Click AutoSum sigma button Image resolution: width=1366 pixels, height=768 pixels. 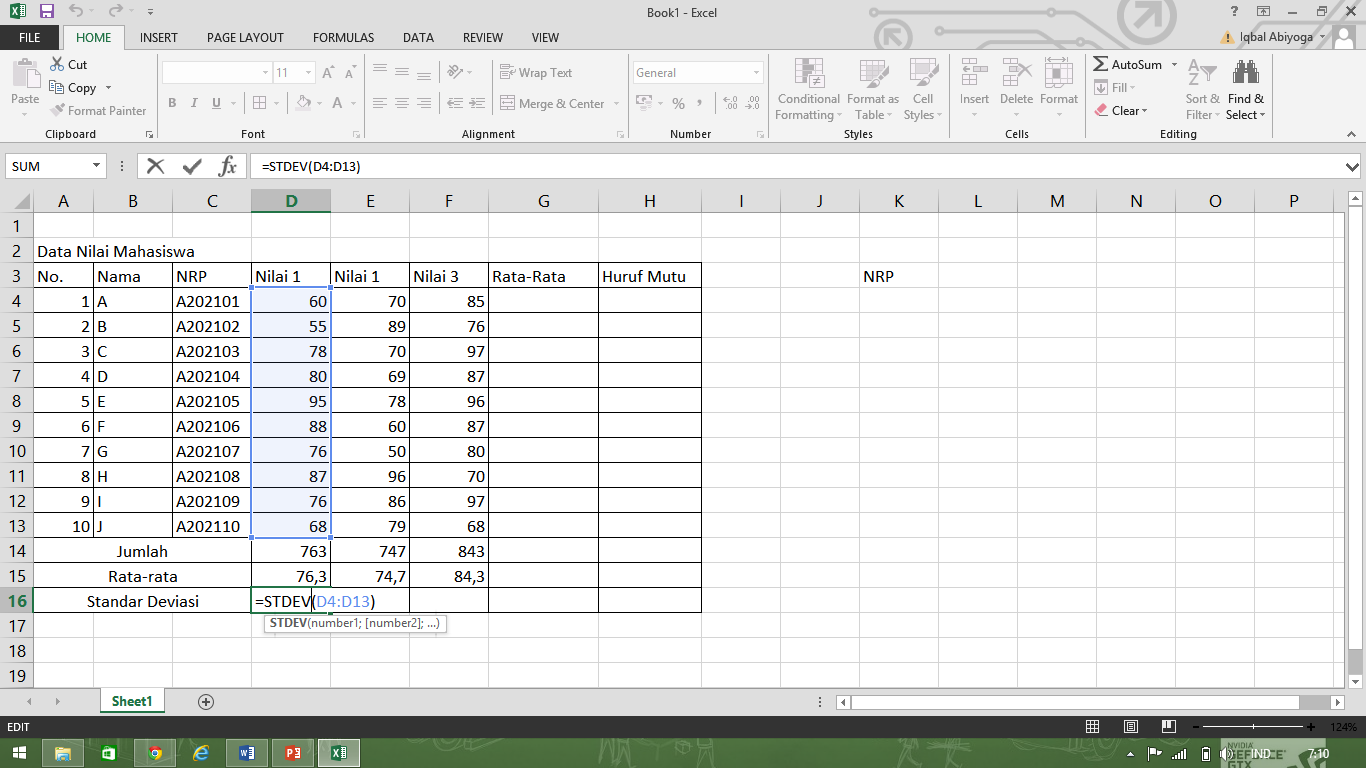click(x=1129, y=64)
